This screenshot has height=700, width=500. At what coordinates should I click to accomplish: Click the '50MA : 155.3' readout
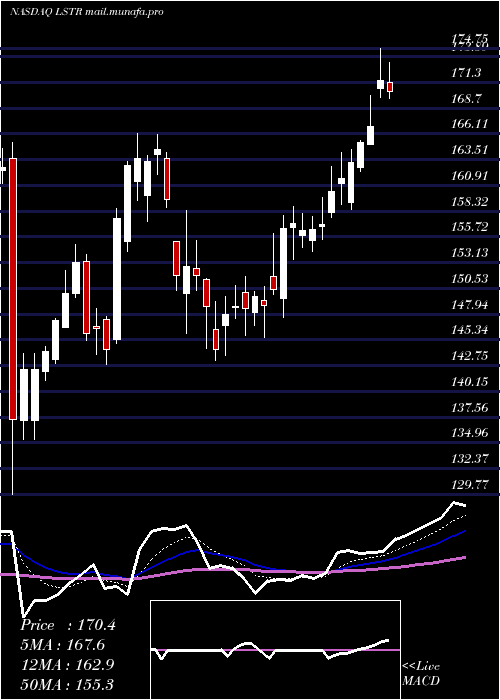point(67,684)
